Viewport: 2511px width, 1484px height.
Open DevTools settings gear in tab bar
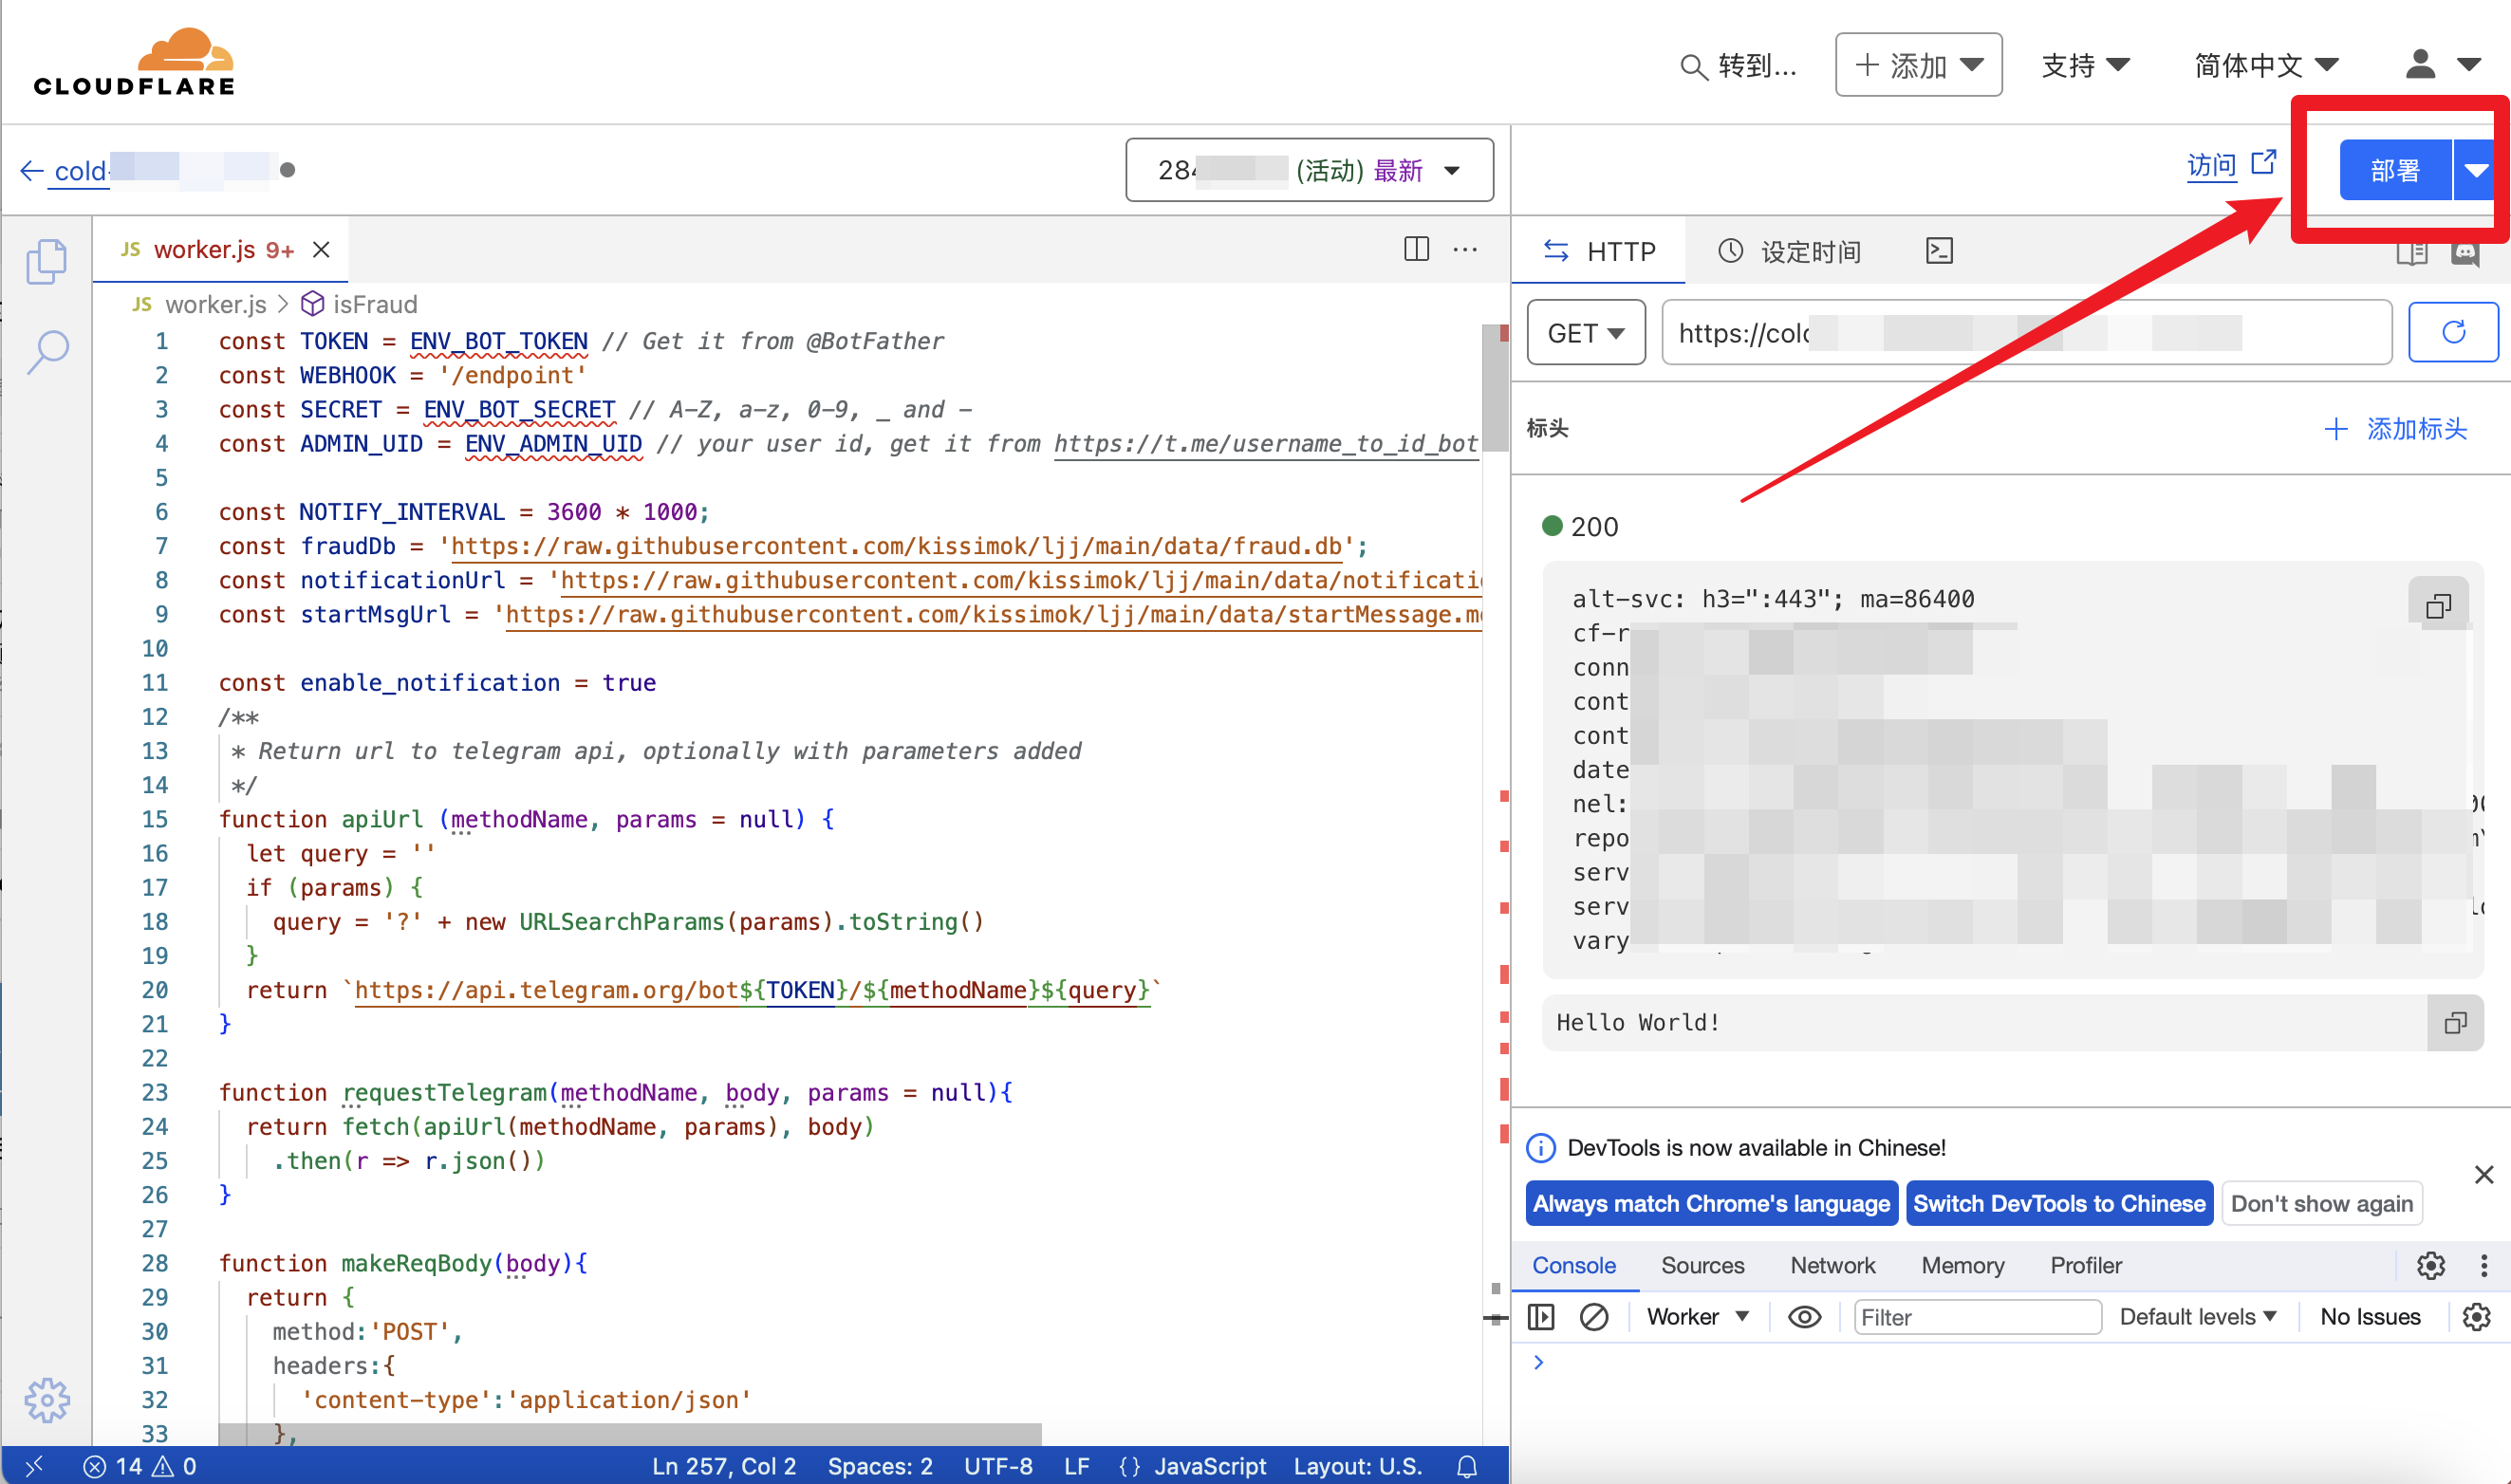coord(2431,1265)
